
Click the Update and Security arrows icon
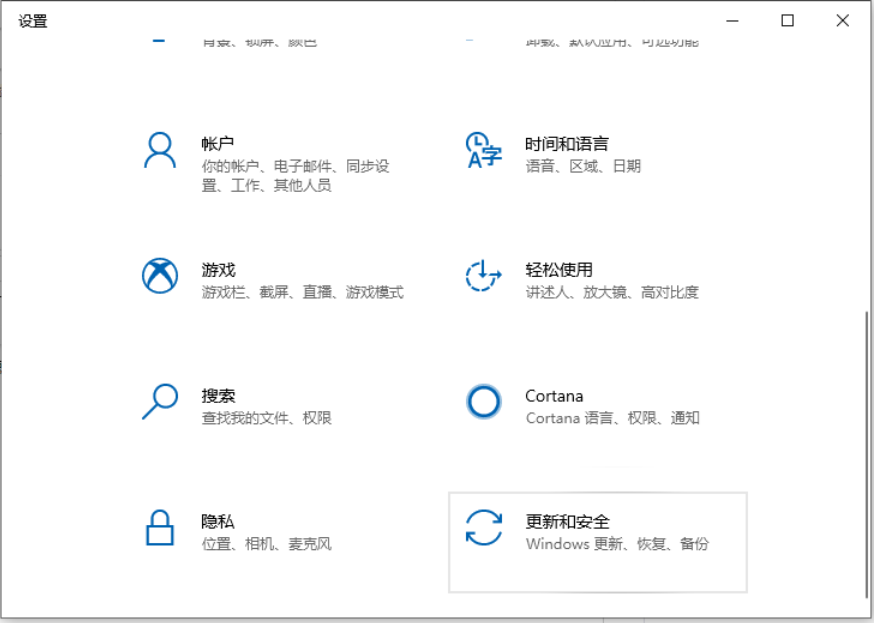[x=484, y=527]
